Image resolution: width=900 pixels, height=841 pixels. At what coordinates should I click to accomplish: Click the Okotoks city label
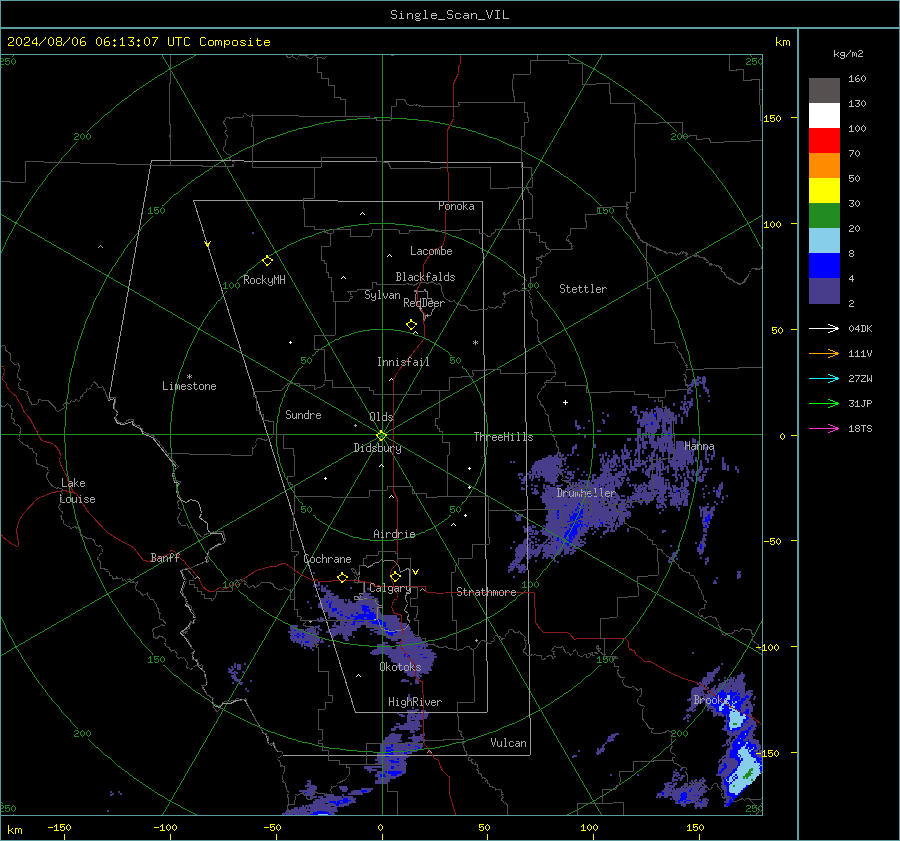[x=400, y=667]
